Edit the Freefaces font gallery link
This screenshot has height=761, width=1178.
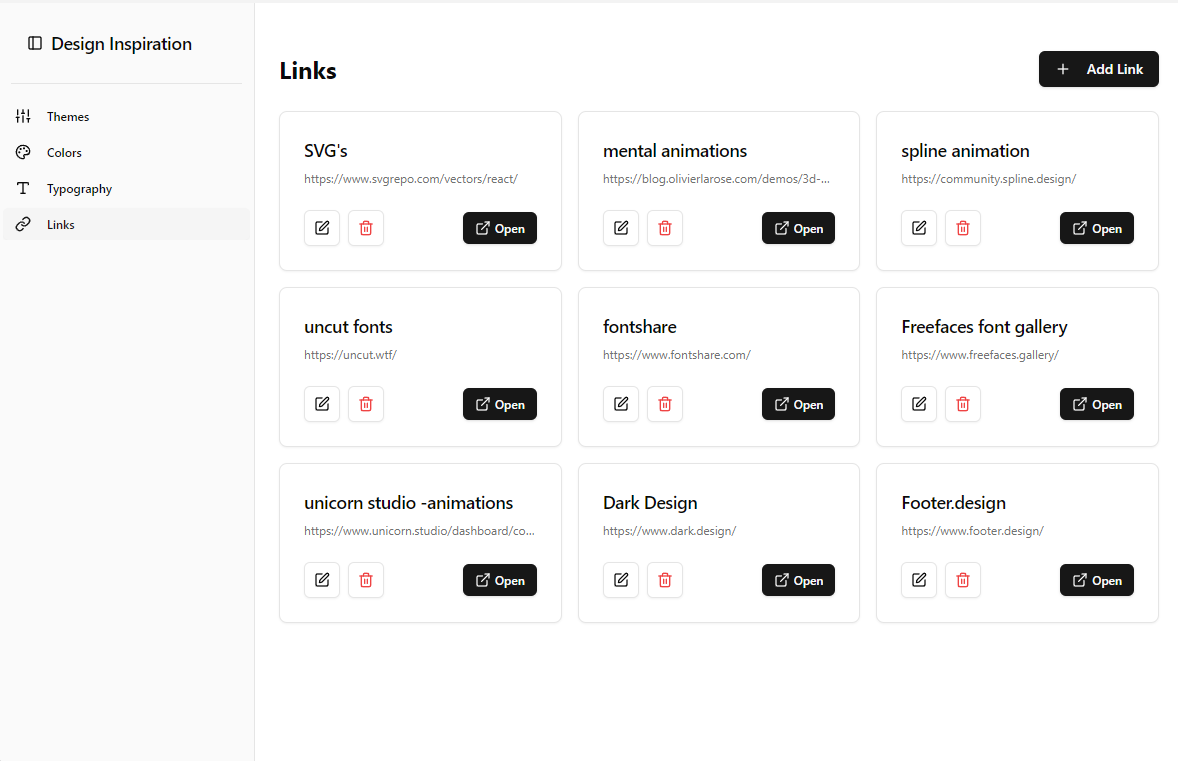pos(919,404)
